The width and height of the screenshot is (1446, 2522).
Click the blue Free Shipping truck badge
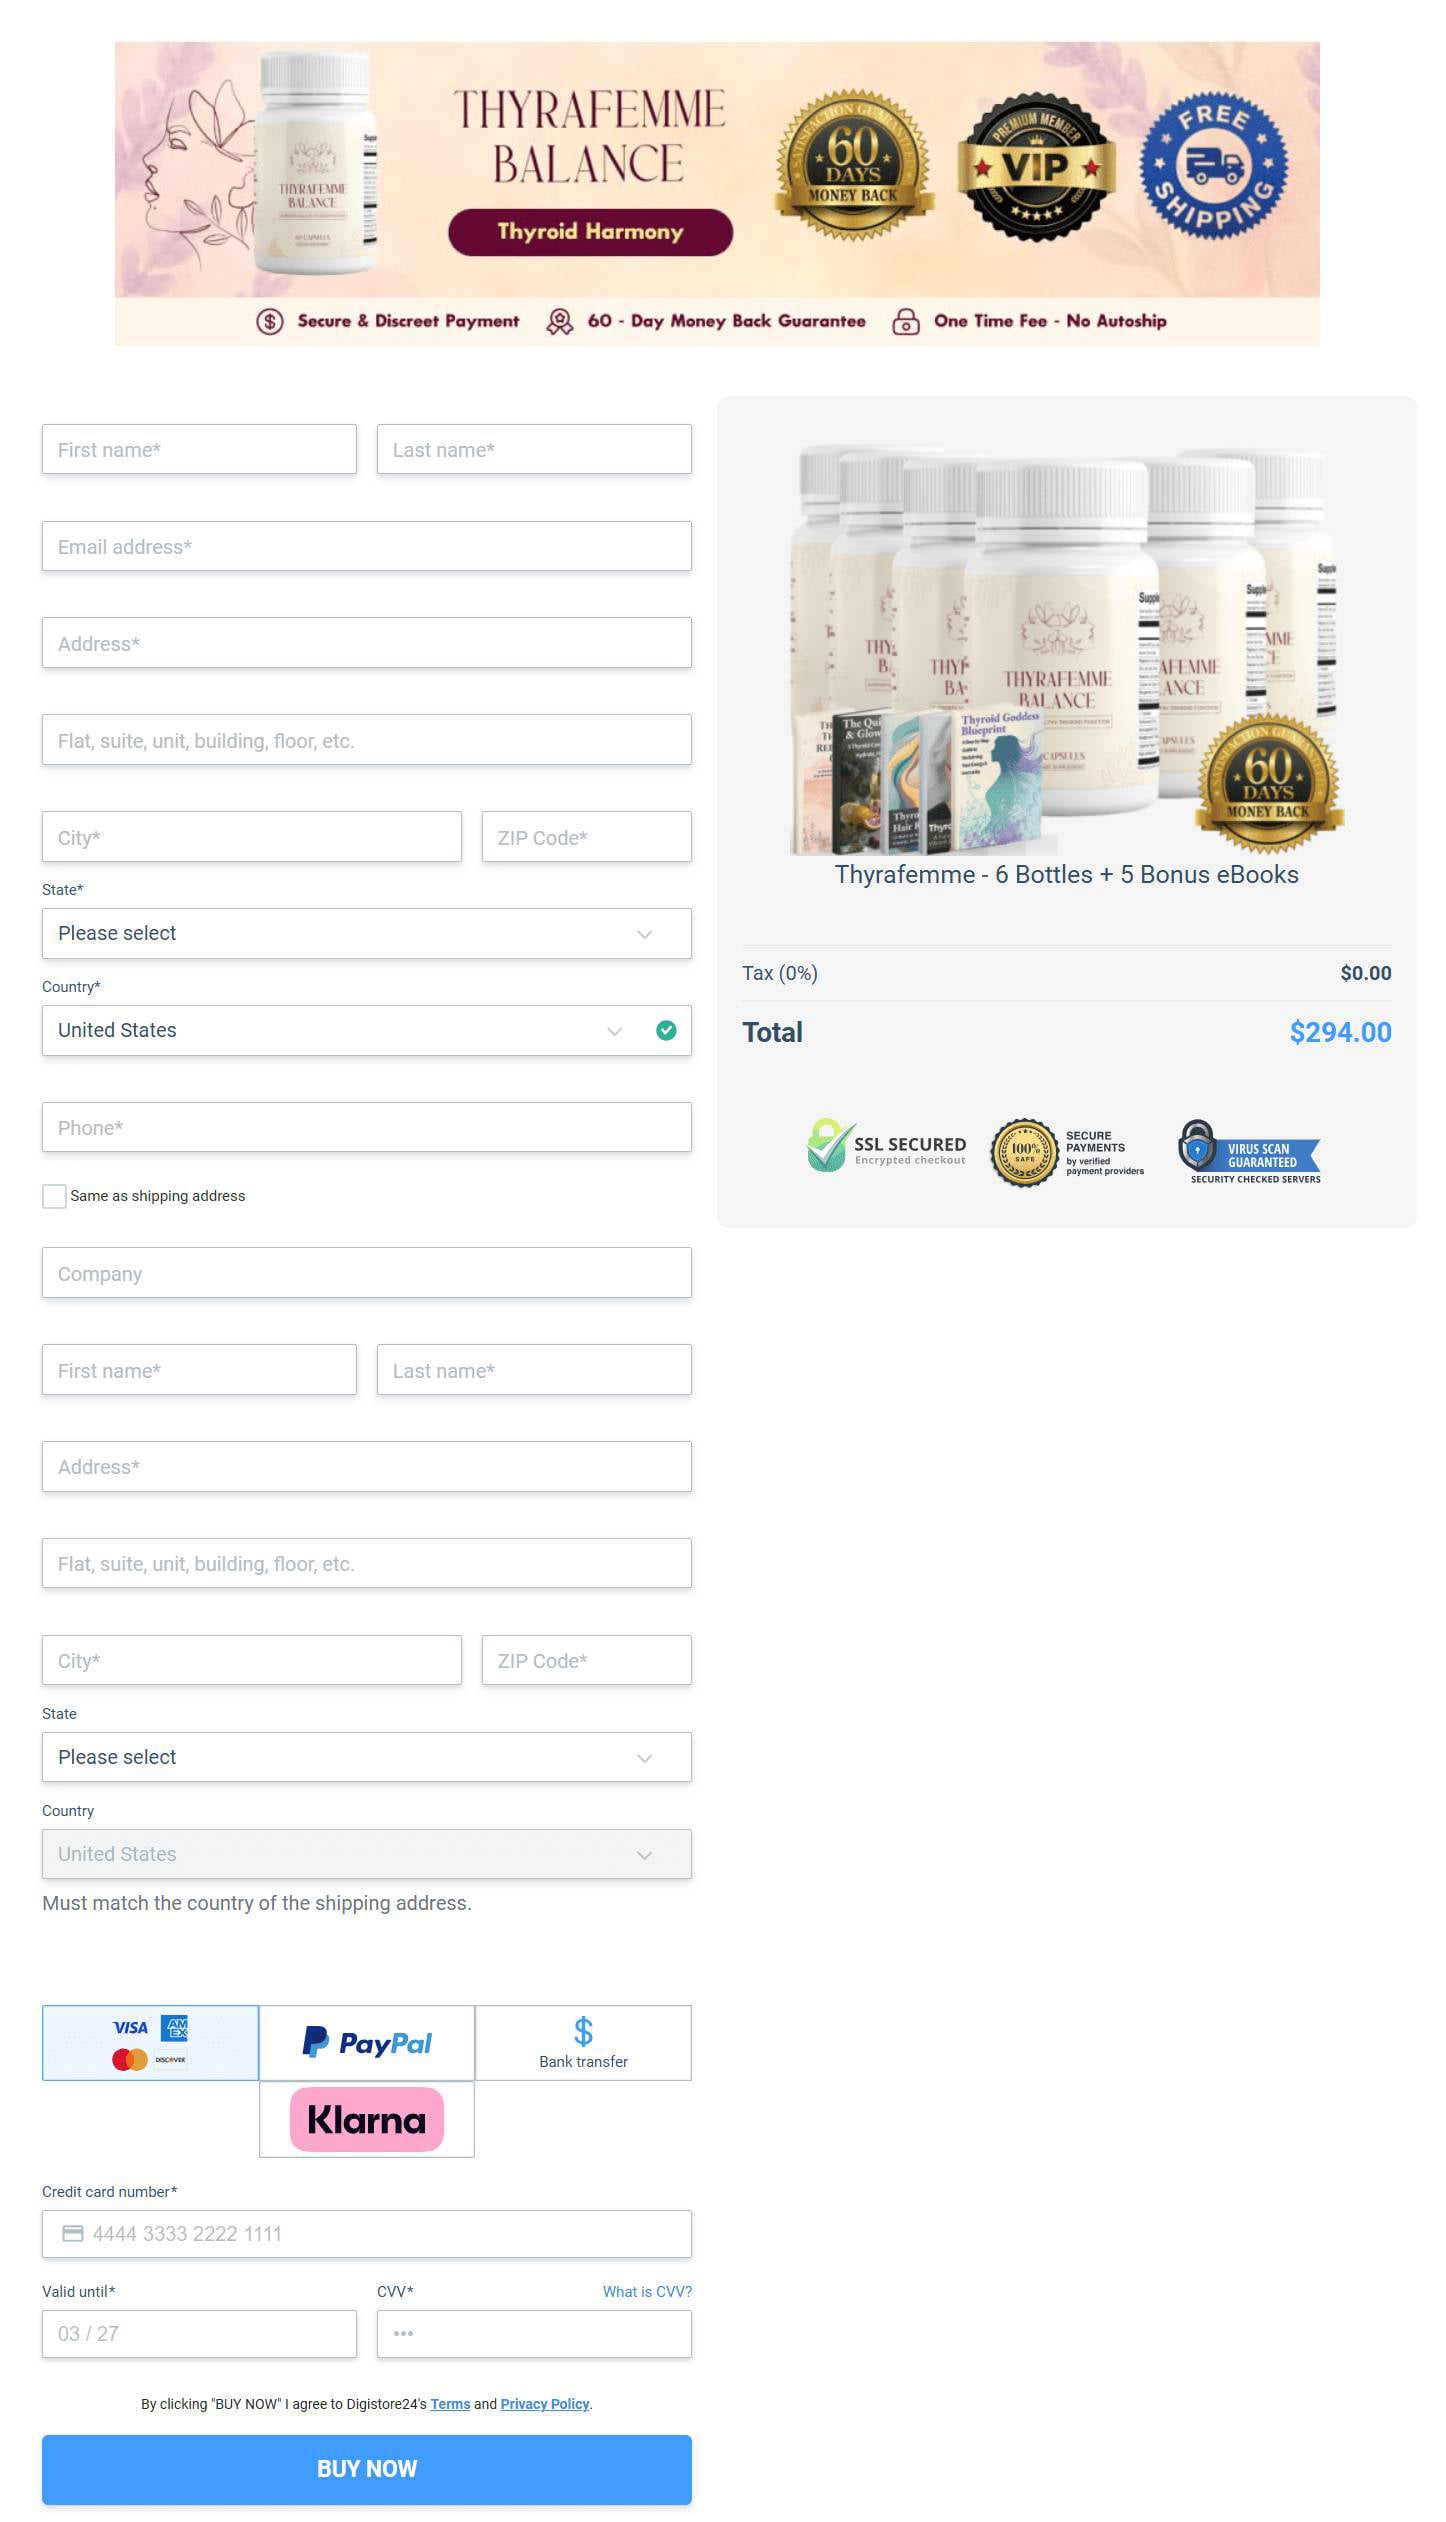[x=1214, y=166]
